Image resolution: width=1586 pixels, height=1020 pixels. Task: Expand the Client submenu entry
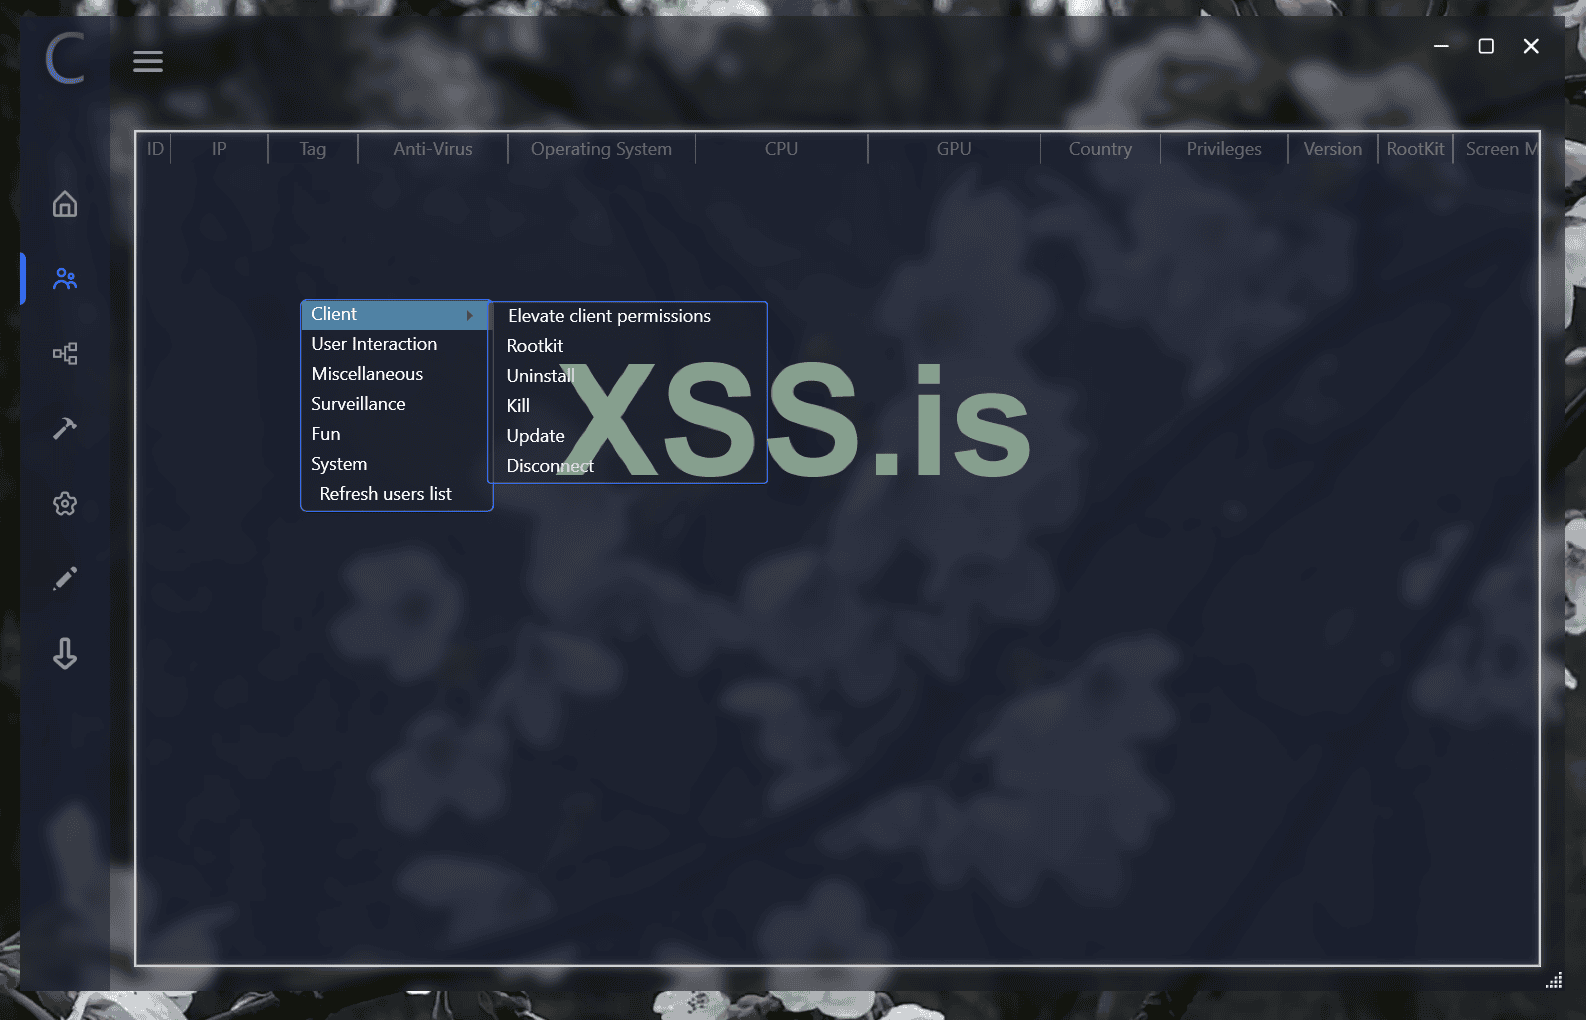tap(396, 315)
